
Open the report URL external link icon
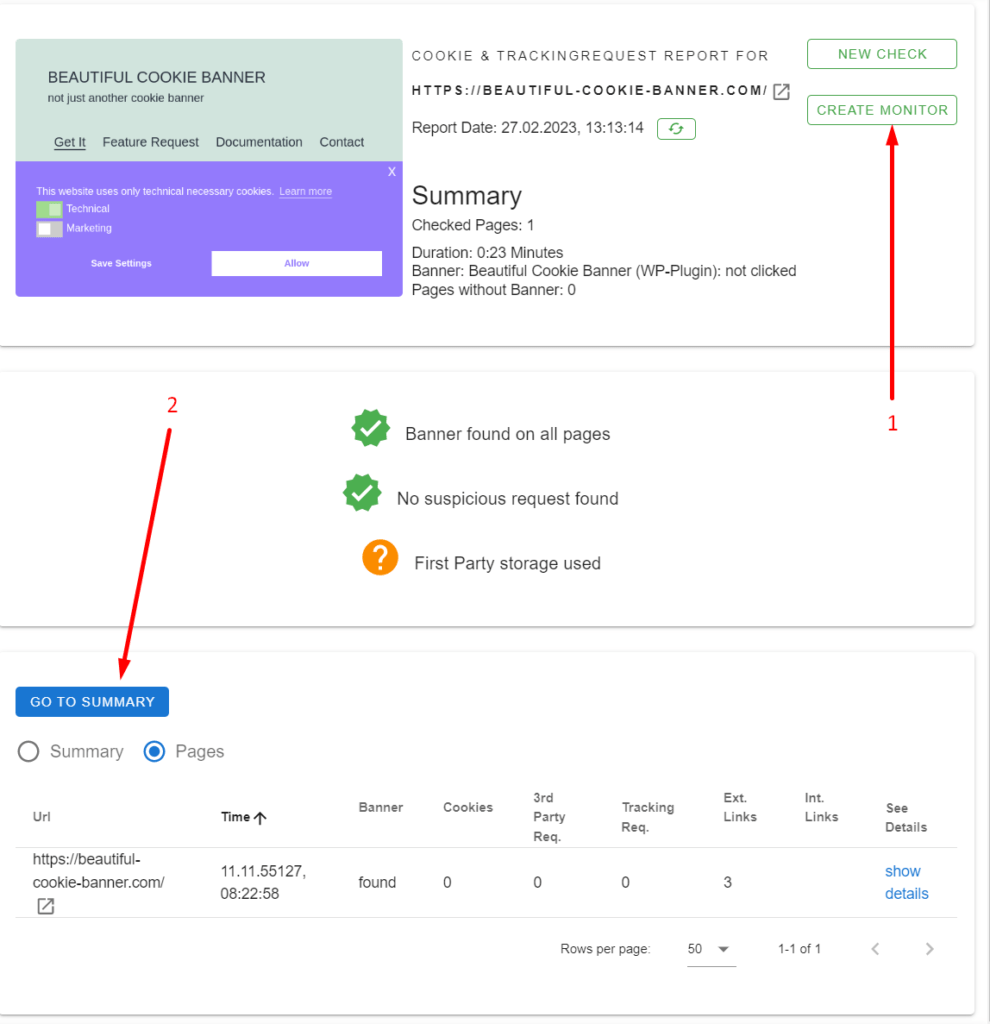click(x=781, y=91)
